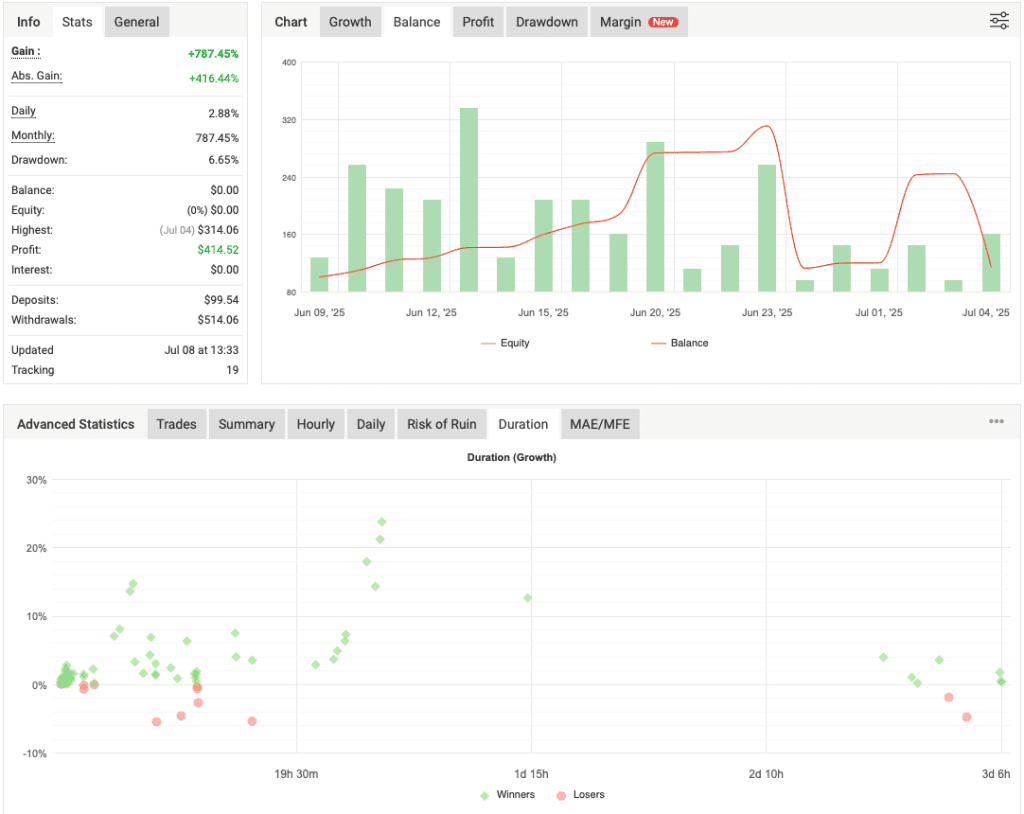Screen dimensions: 1024x814
Task: Switch to the Info tab
Action: (x=27, y=20)
